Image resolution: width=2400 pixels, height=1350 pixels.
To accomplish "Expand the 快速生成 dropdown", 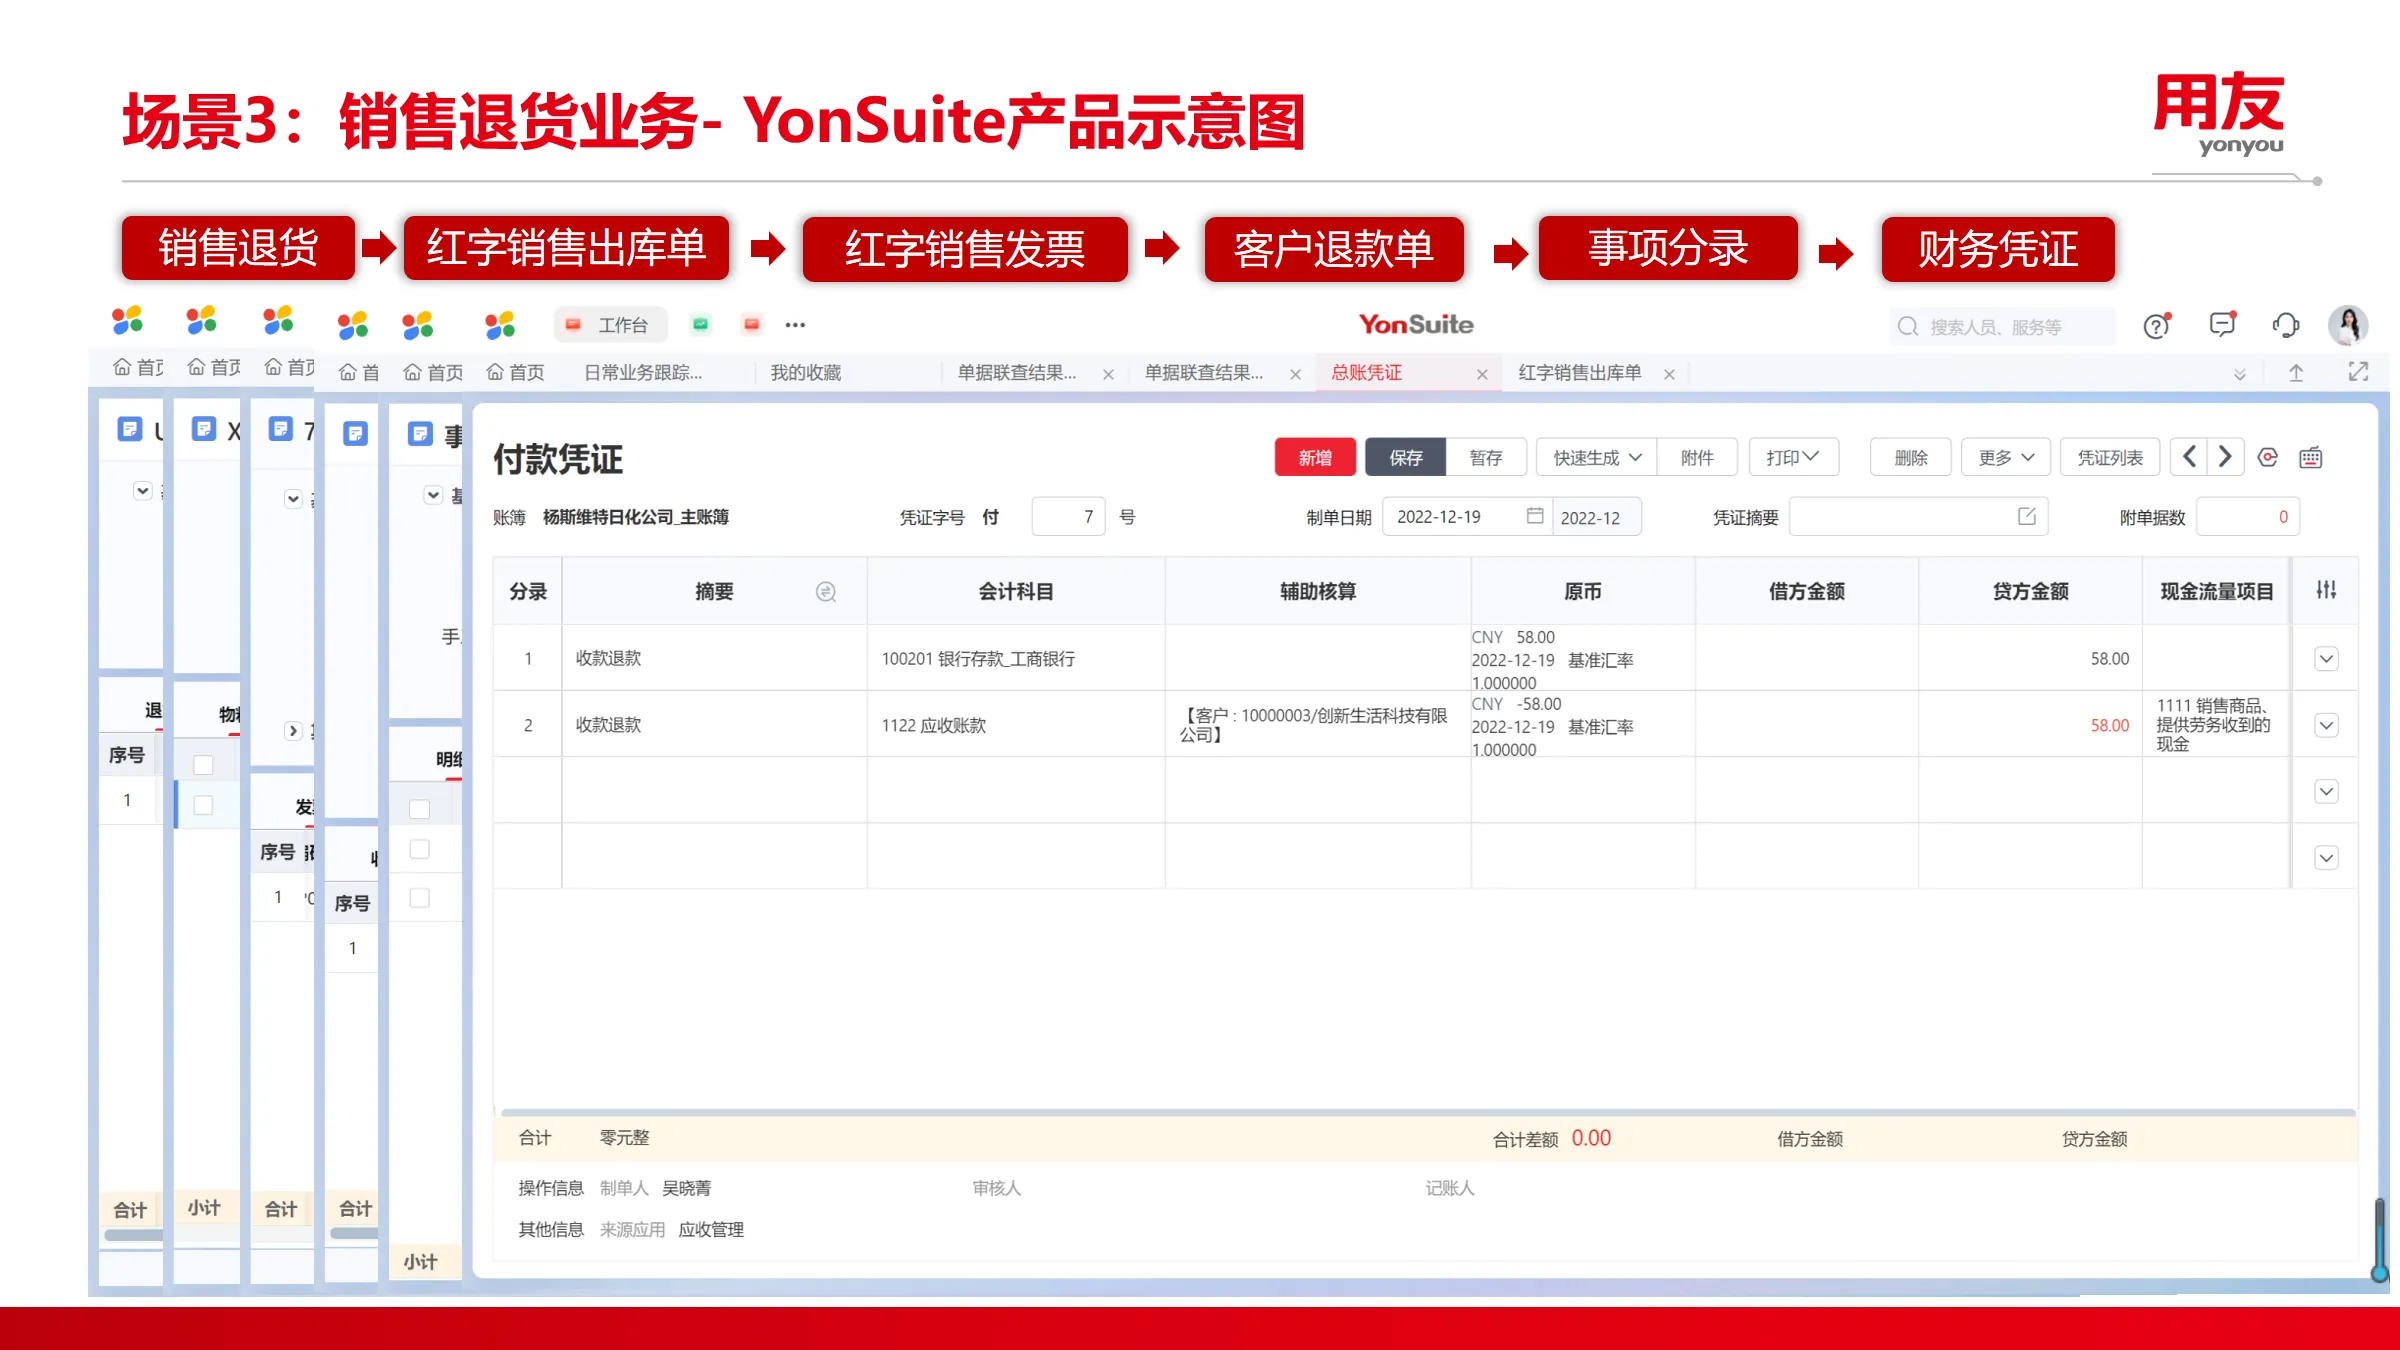I will click(x=1596, y=457).
